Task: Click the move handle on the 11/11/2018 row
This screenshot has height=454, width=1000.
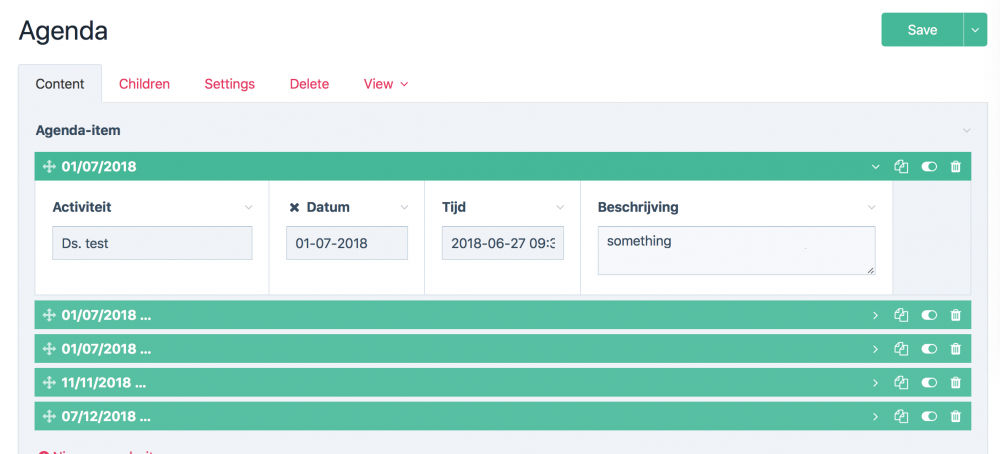Action: coord(48,383)
